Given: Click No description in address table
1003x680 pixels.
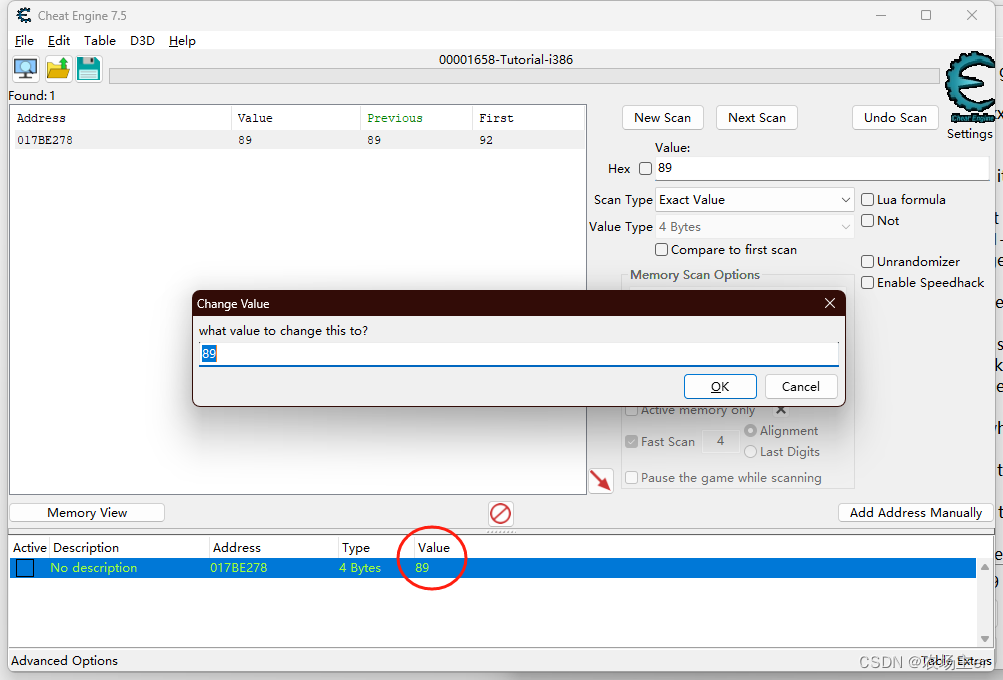Looking at the screenshot, I should 93,567.
